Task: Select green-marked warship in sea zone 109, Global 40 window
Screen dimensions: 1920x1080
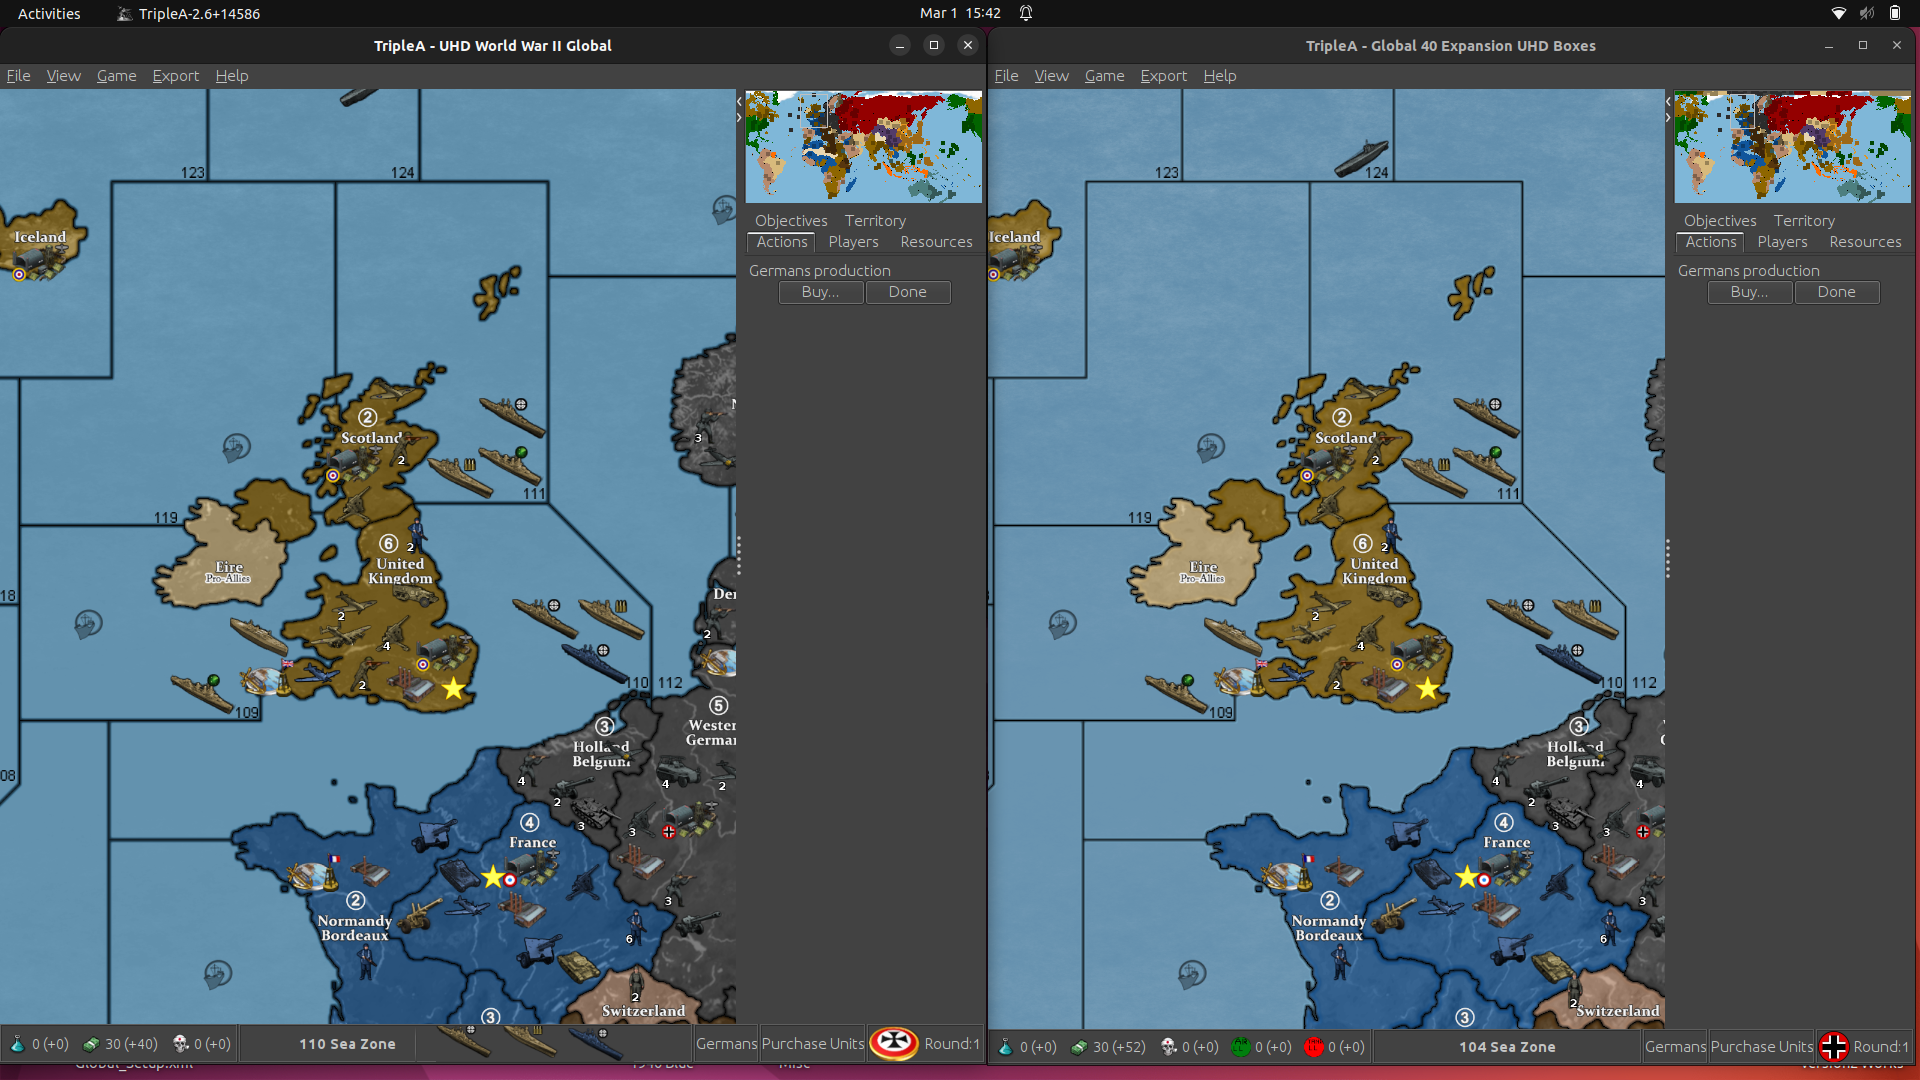Action: click(x=1175, y=691)
